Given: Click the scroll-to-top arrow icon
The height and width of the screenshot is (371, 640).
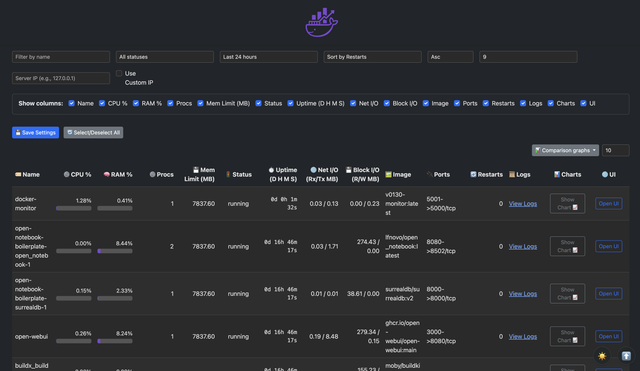Looking at the screenshot, I should 626,356.
